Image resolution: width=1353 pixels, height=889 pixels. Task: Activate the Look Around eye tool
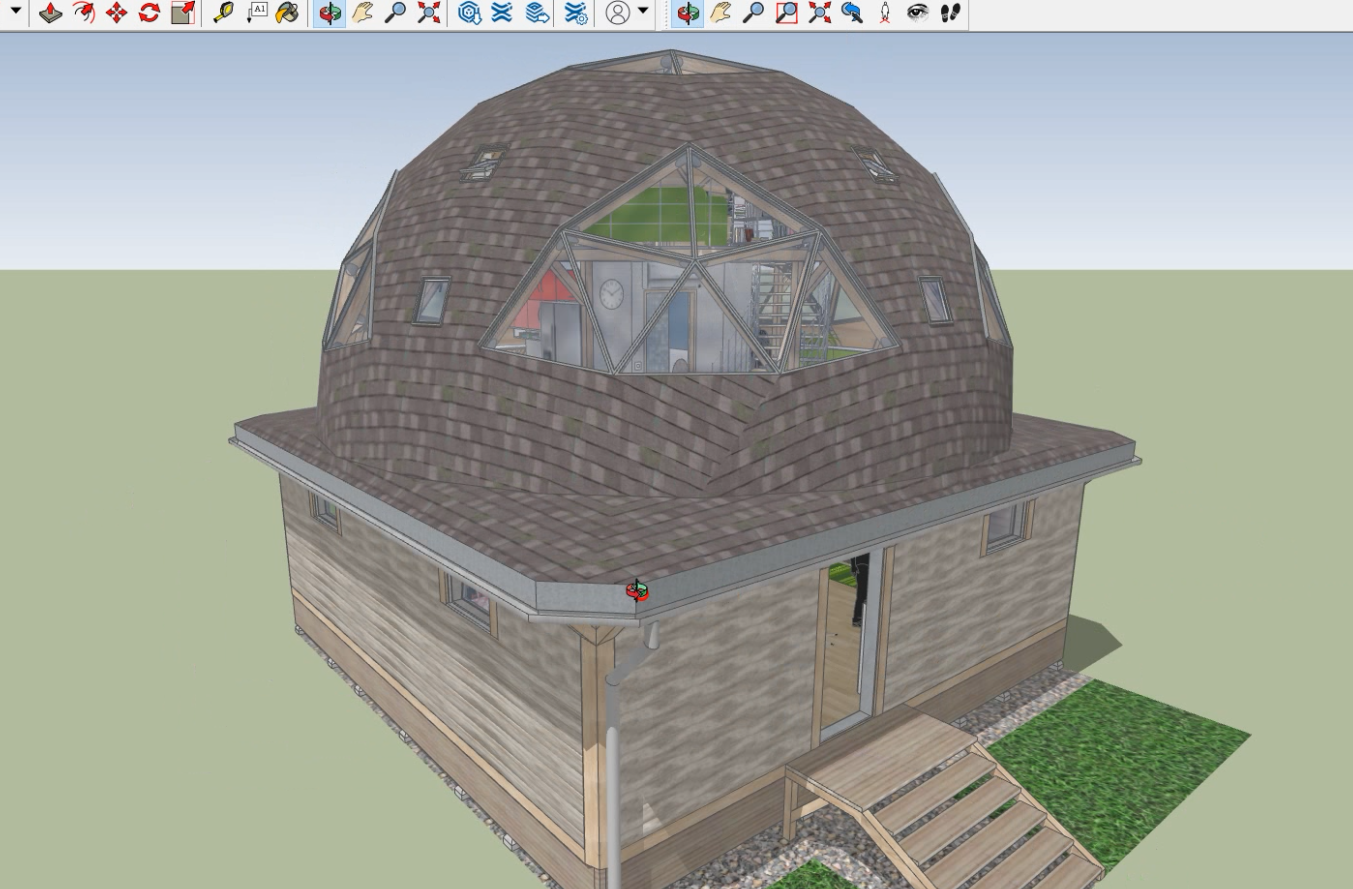918,12
